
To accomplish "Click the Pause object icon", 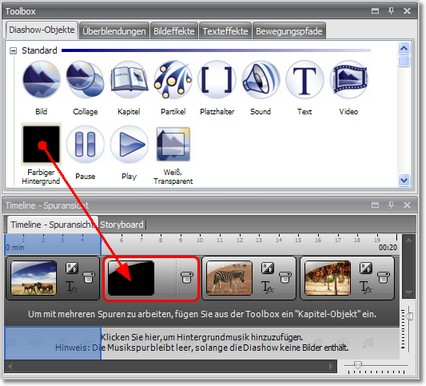I will [x=85, y=144].
